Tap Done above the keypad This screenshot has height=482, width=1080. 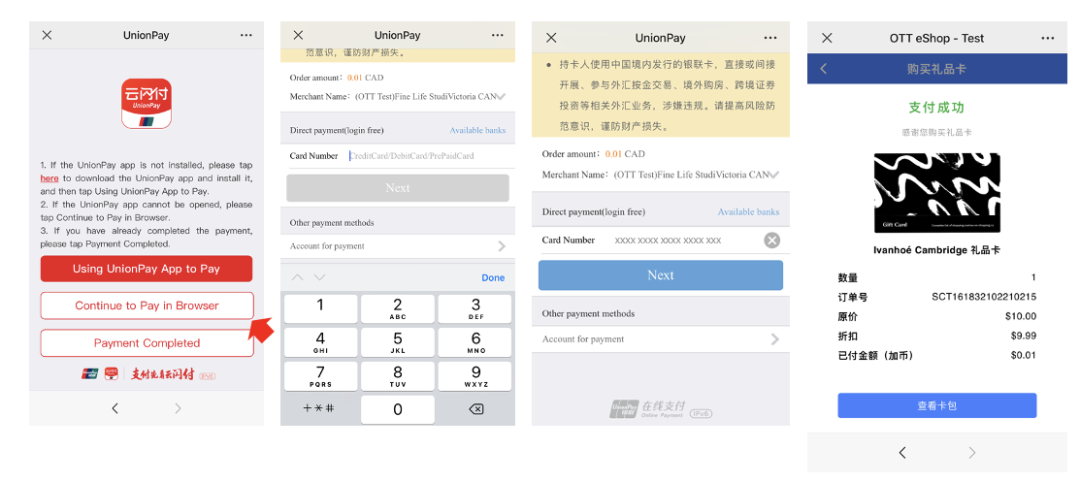click(493, 277)
